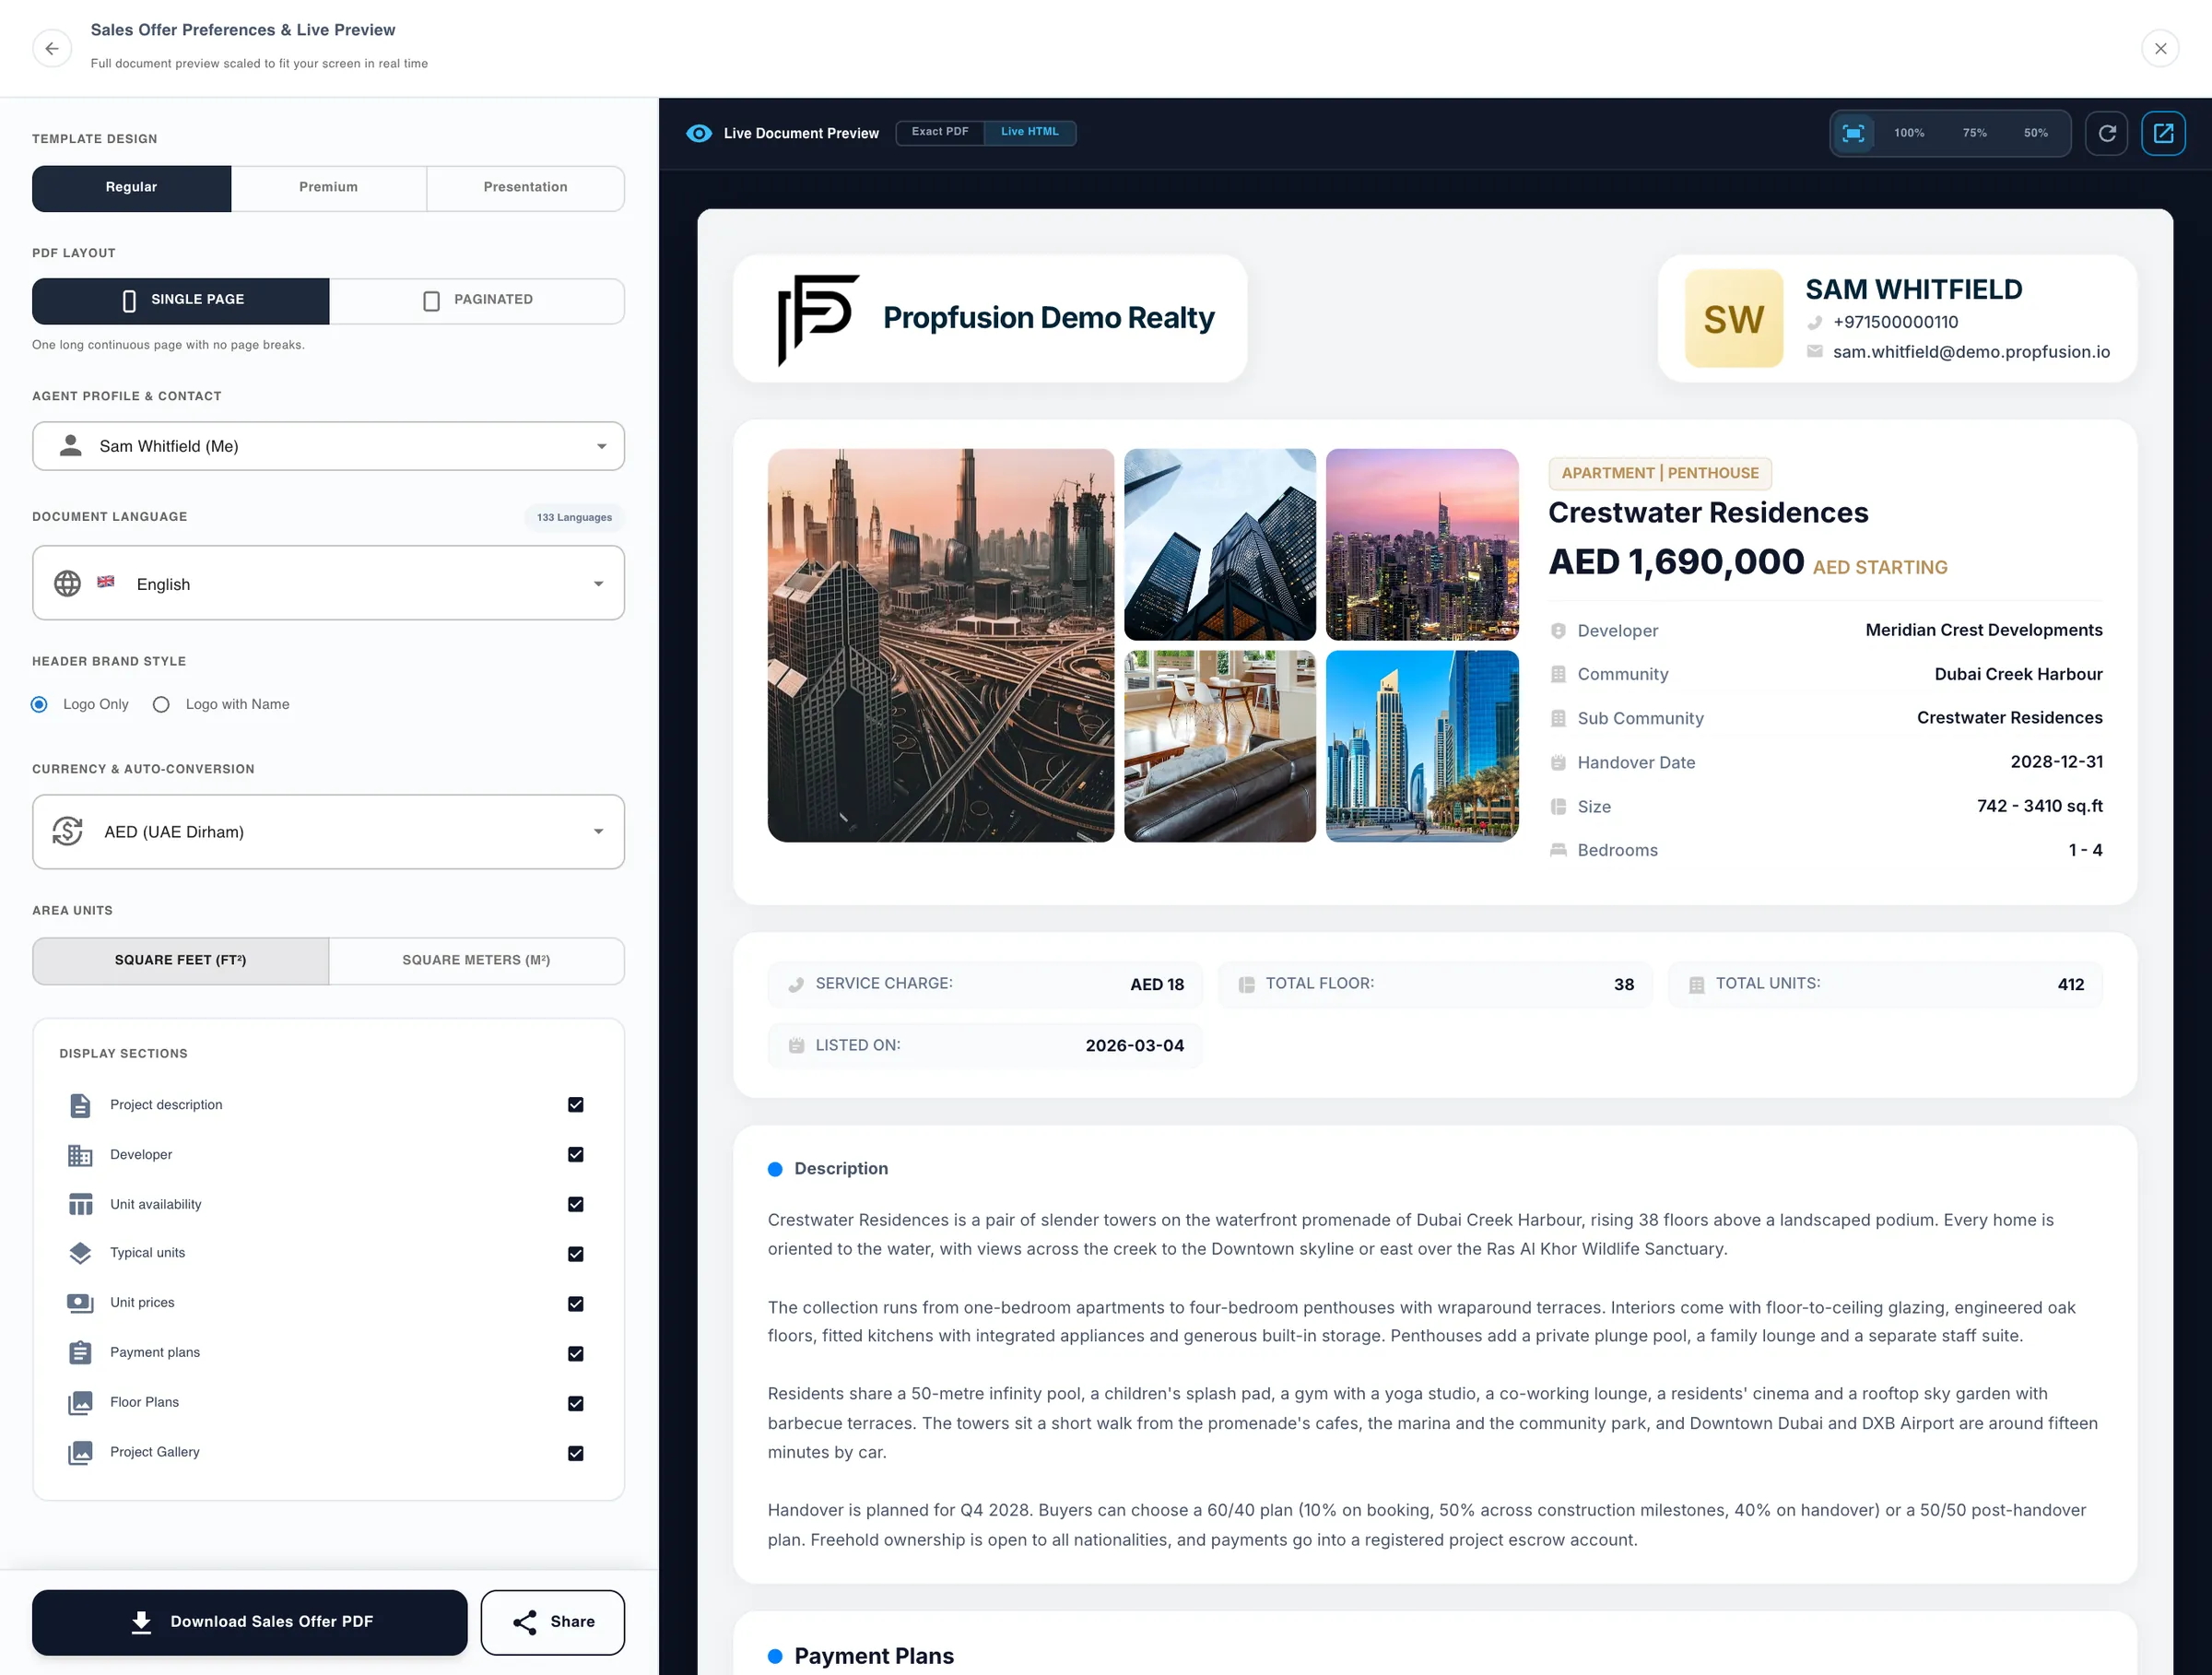
Task: Click the Typical units layers icon
Action: click(80, 1253)
